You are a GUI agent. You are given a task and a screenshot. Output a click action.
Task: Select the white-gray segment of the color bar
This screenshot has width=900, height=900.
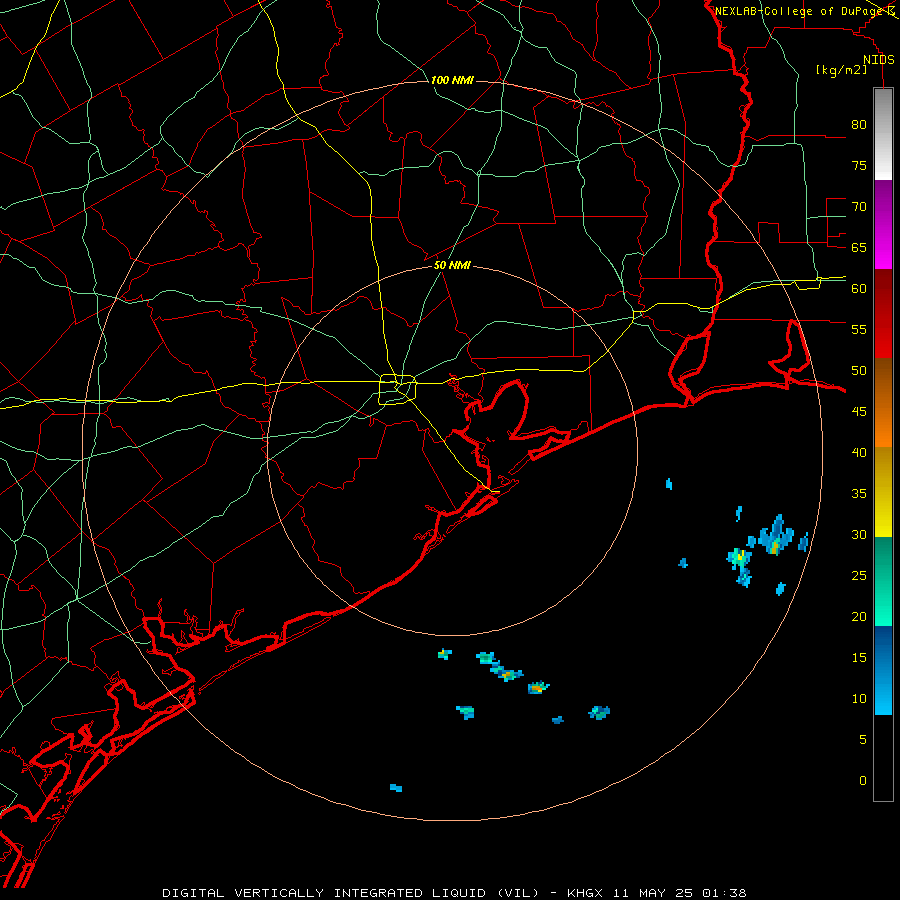pyautogui.click(x=883, y=134)
